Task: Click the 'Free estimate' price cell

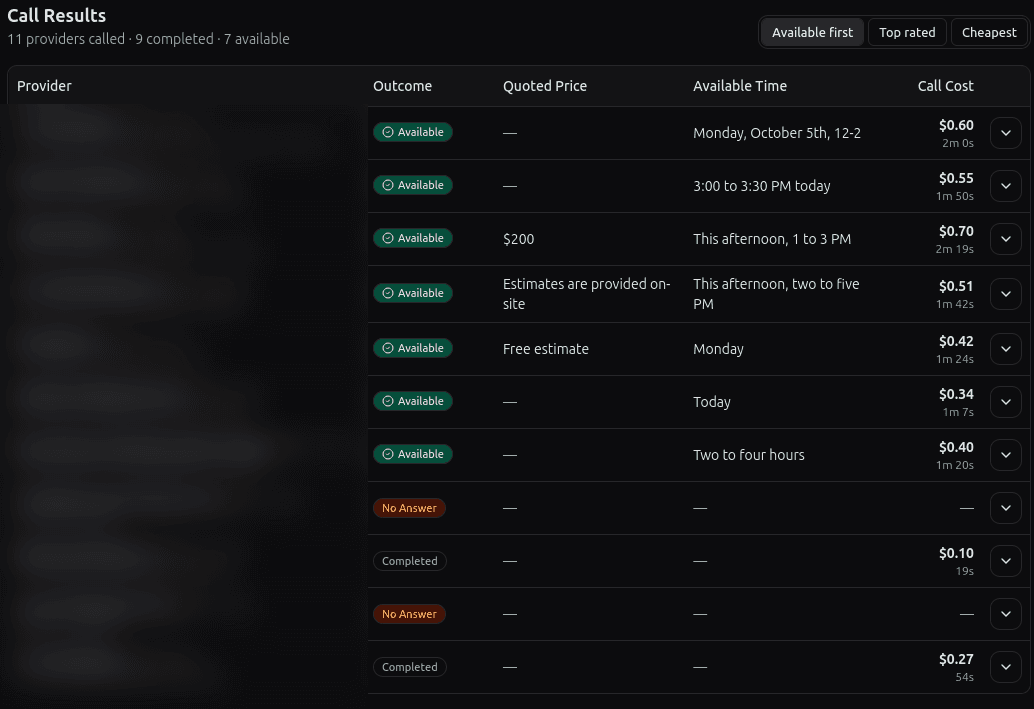Action: point(545,349)
